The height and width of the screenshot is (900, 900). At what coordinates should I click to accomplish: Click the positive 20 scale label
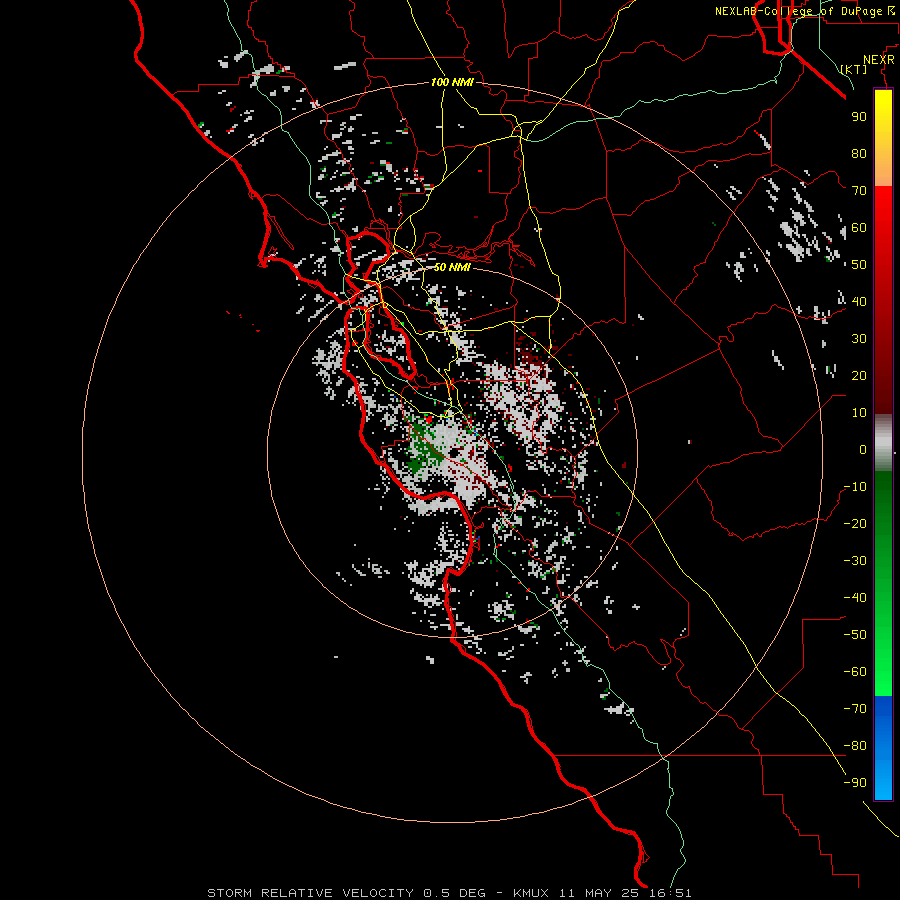click(859, 375)
